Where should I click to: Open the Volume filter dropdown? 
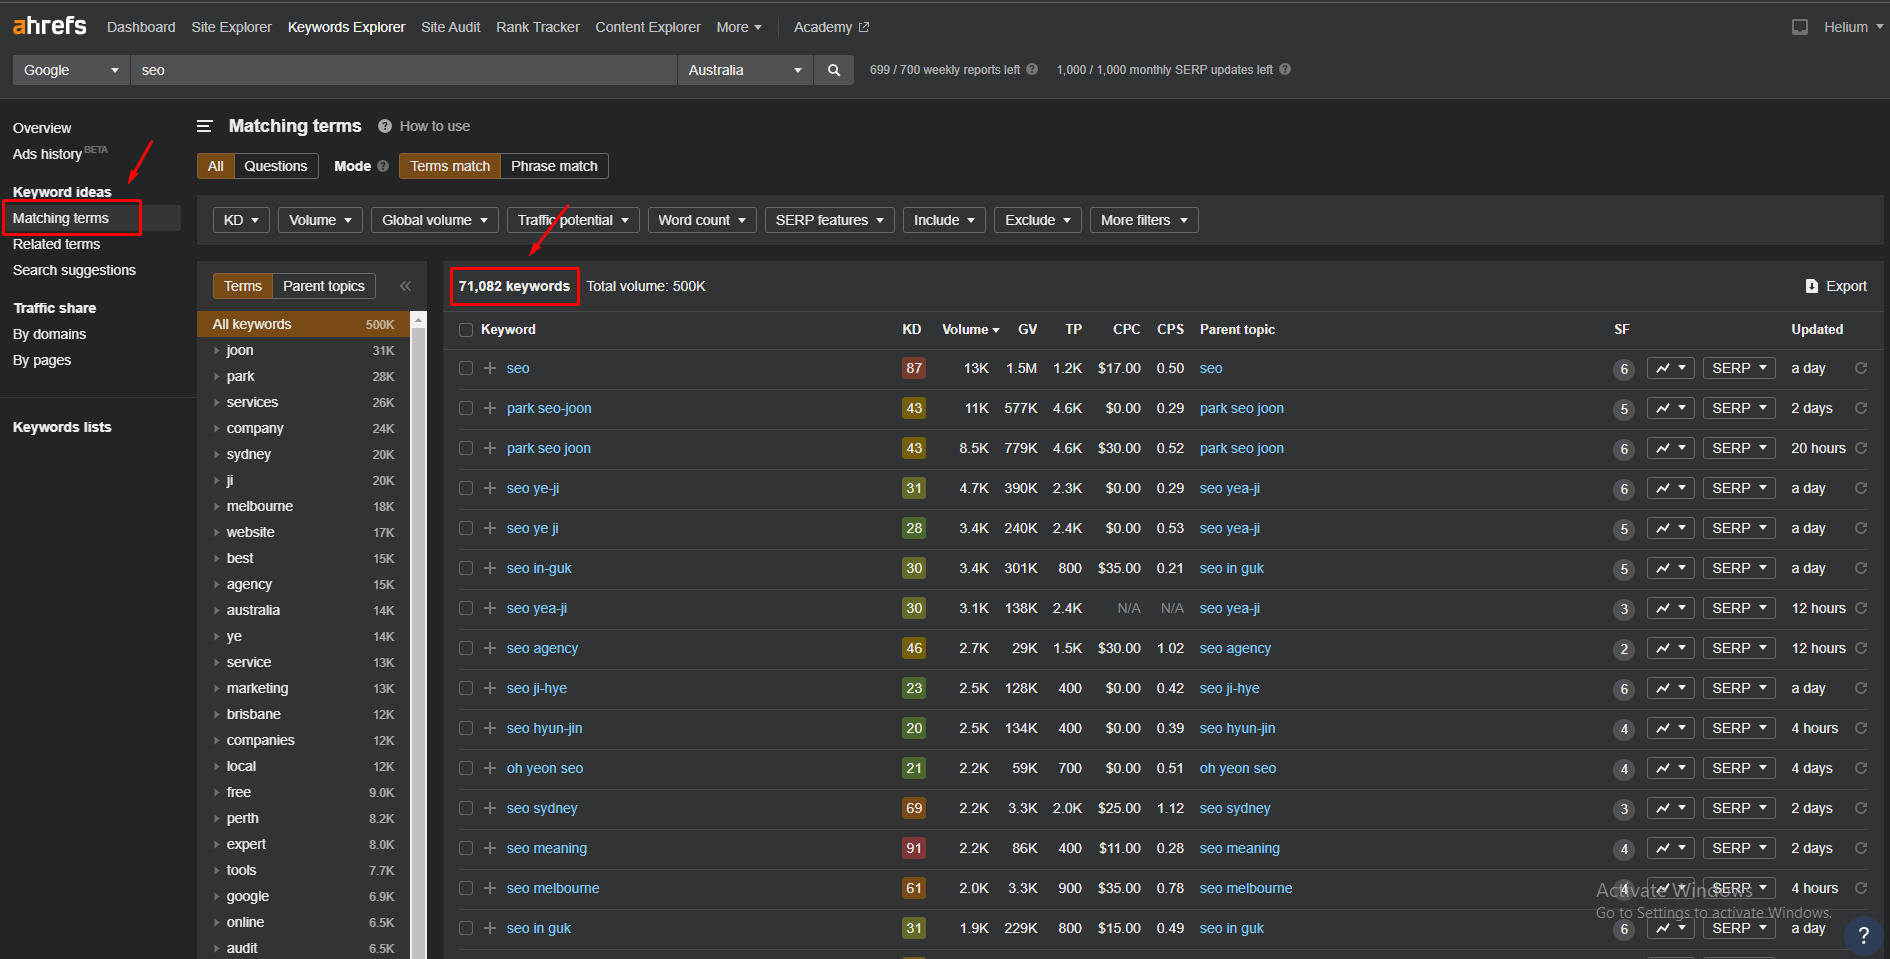[x=320, y=220]
